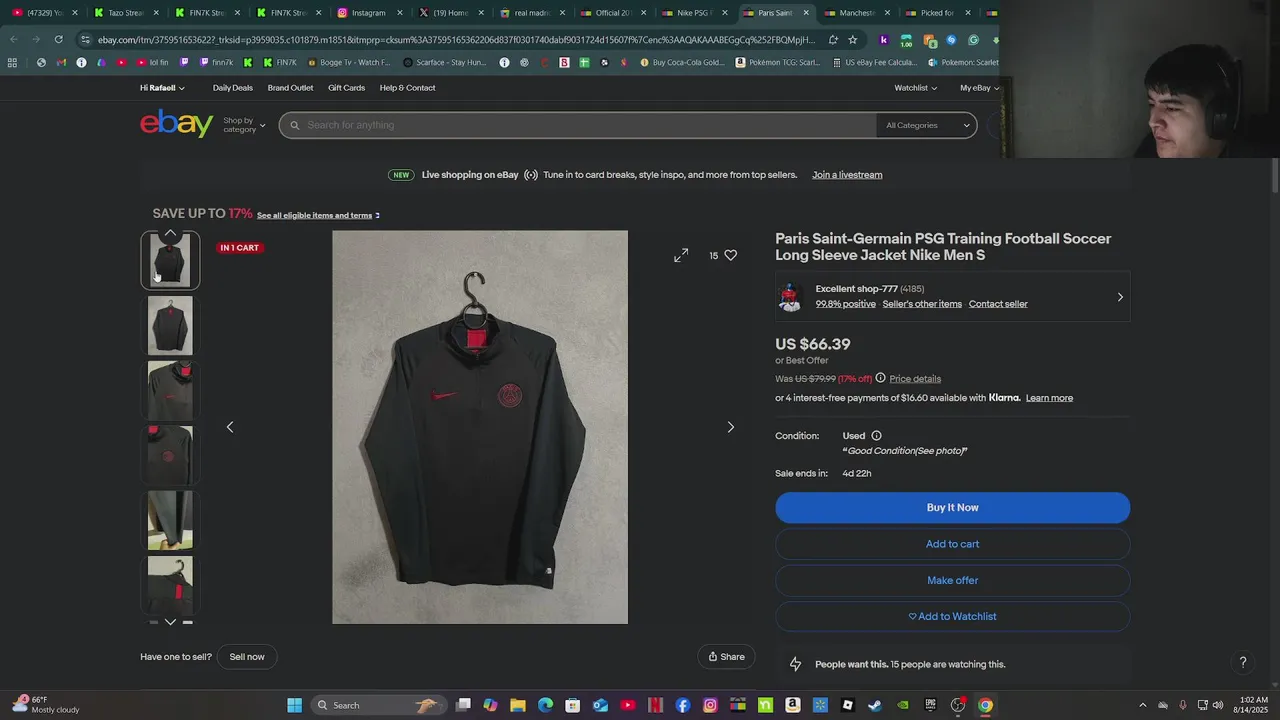The width and height of the screenshot is (1280, 720).
Task: Open Amazon app in the taskbar
Action: [793, 705]
